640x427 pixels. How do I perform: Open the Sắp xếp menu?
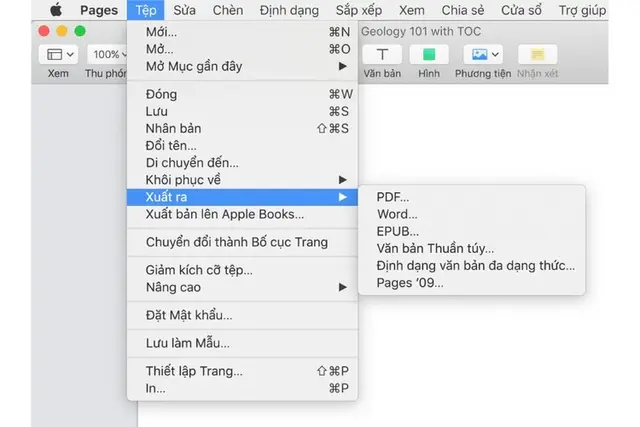point(359,10)
